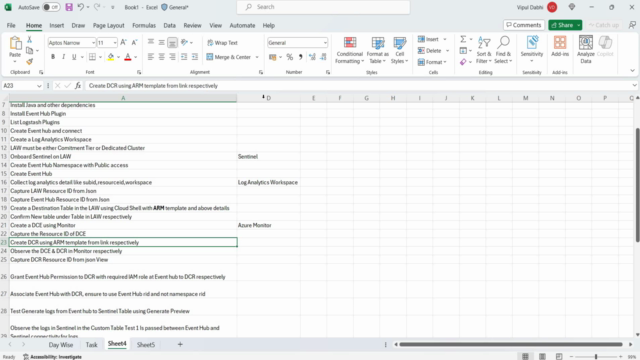Viewport: 640px width, 360px height.
Task: Open Conditional Formatting
Action: 349,50
